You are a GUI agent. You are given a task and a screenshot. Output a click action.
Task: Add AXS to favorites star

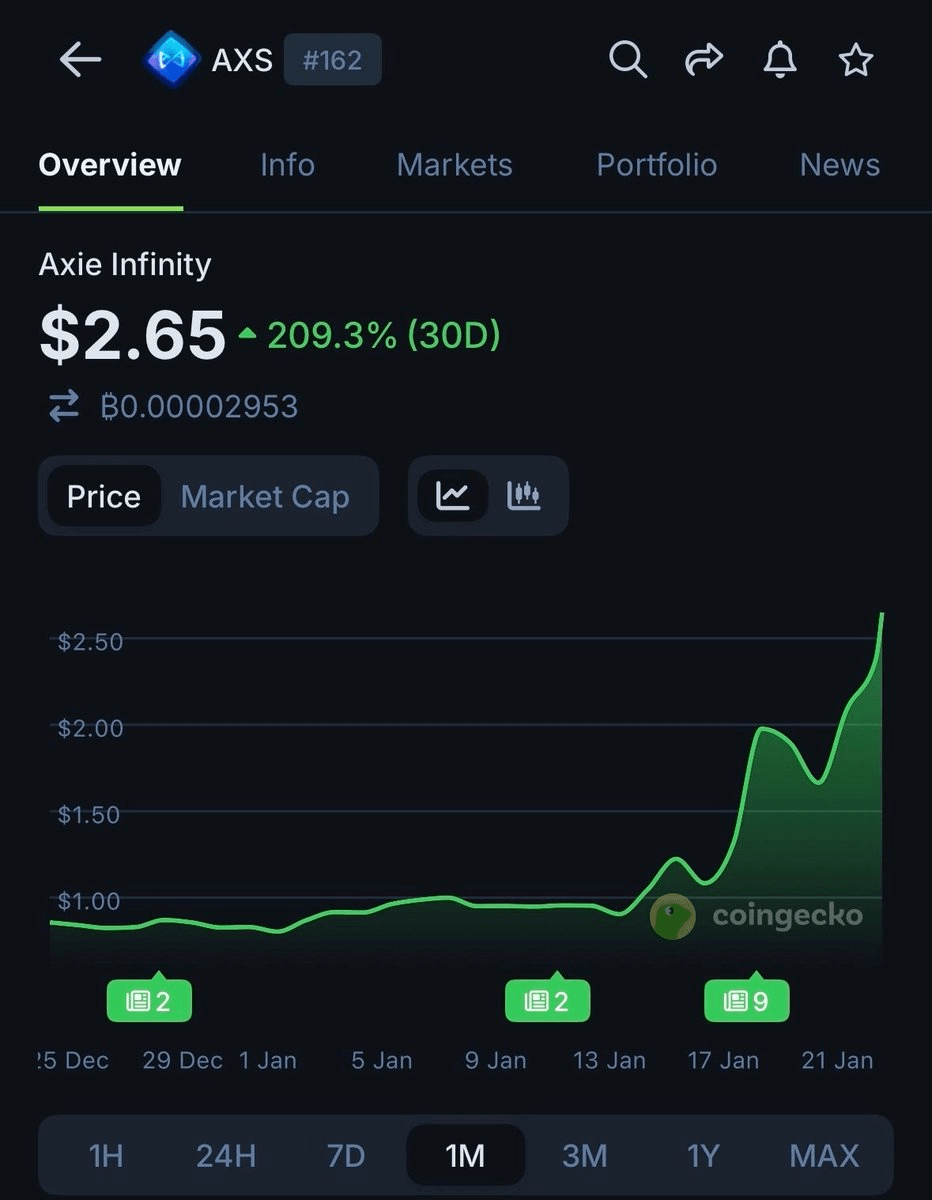click(x=855, y=60)
